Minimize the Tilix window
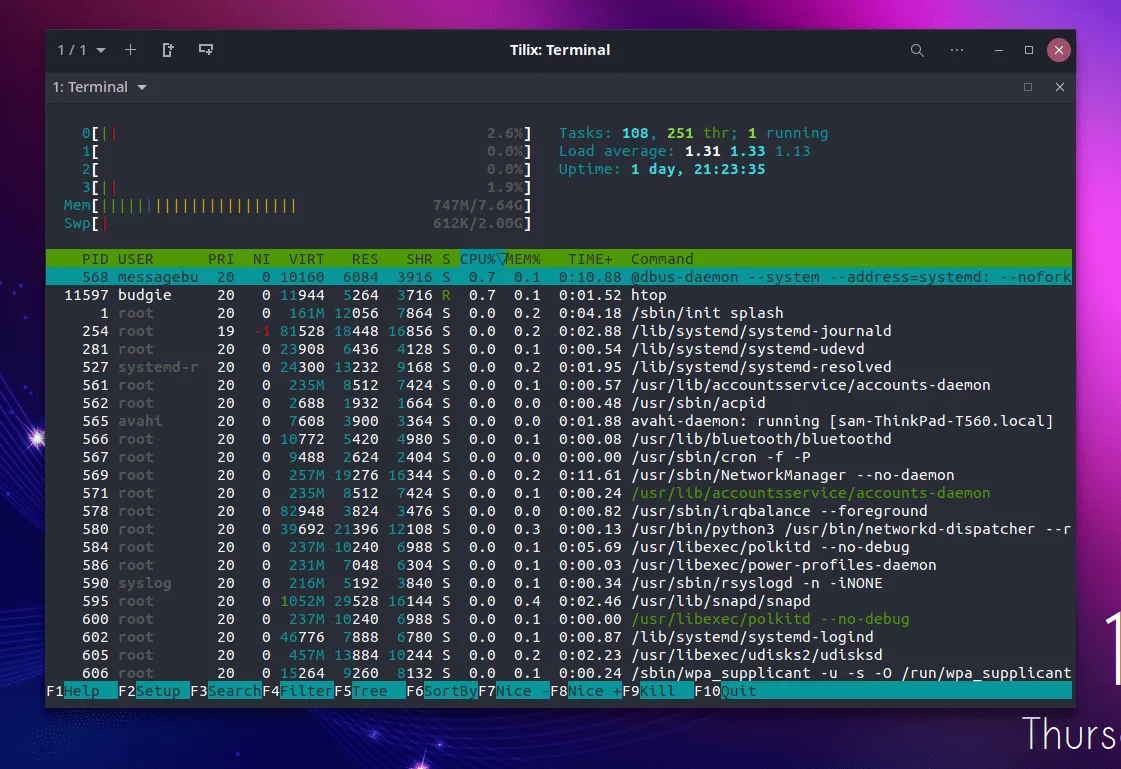Image resolution: width=1121 pixels, height=769 pixels. (x=998, y=50)
